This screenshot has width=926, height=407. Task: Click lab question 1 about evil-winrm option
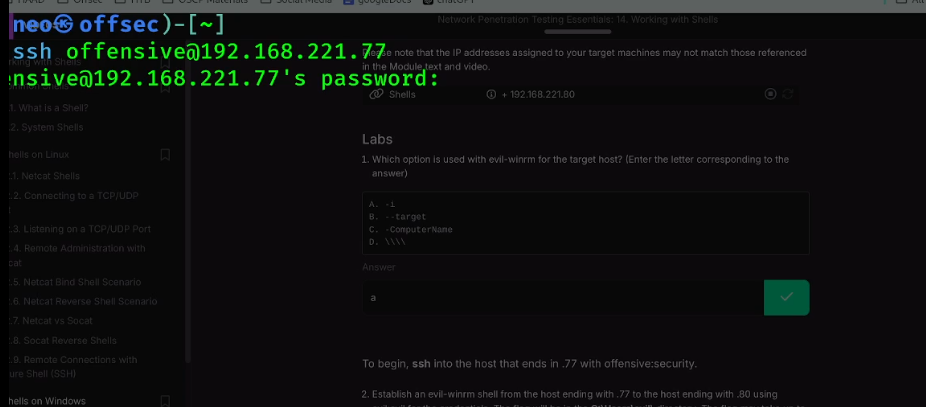coord(576,166)
